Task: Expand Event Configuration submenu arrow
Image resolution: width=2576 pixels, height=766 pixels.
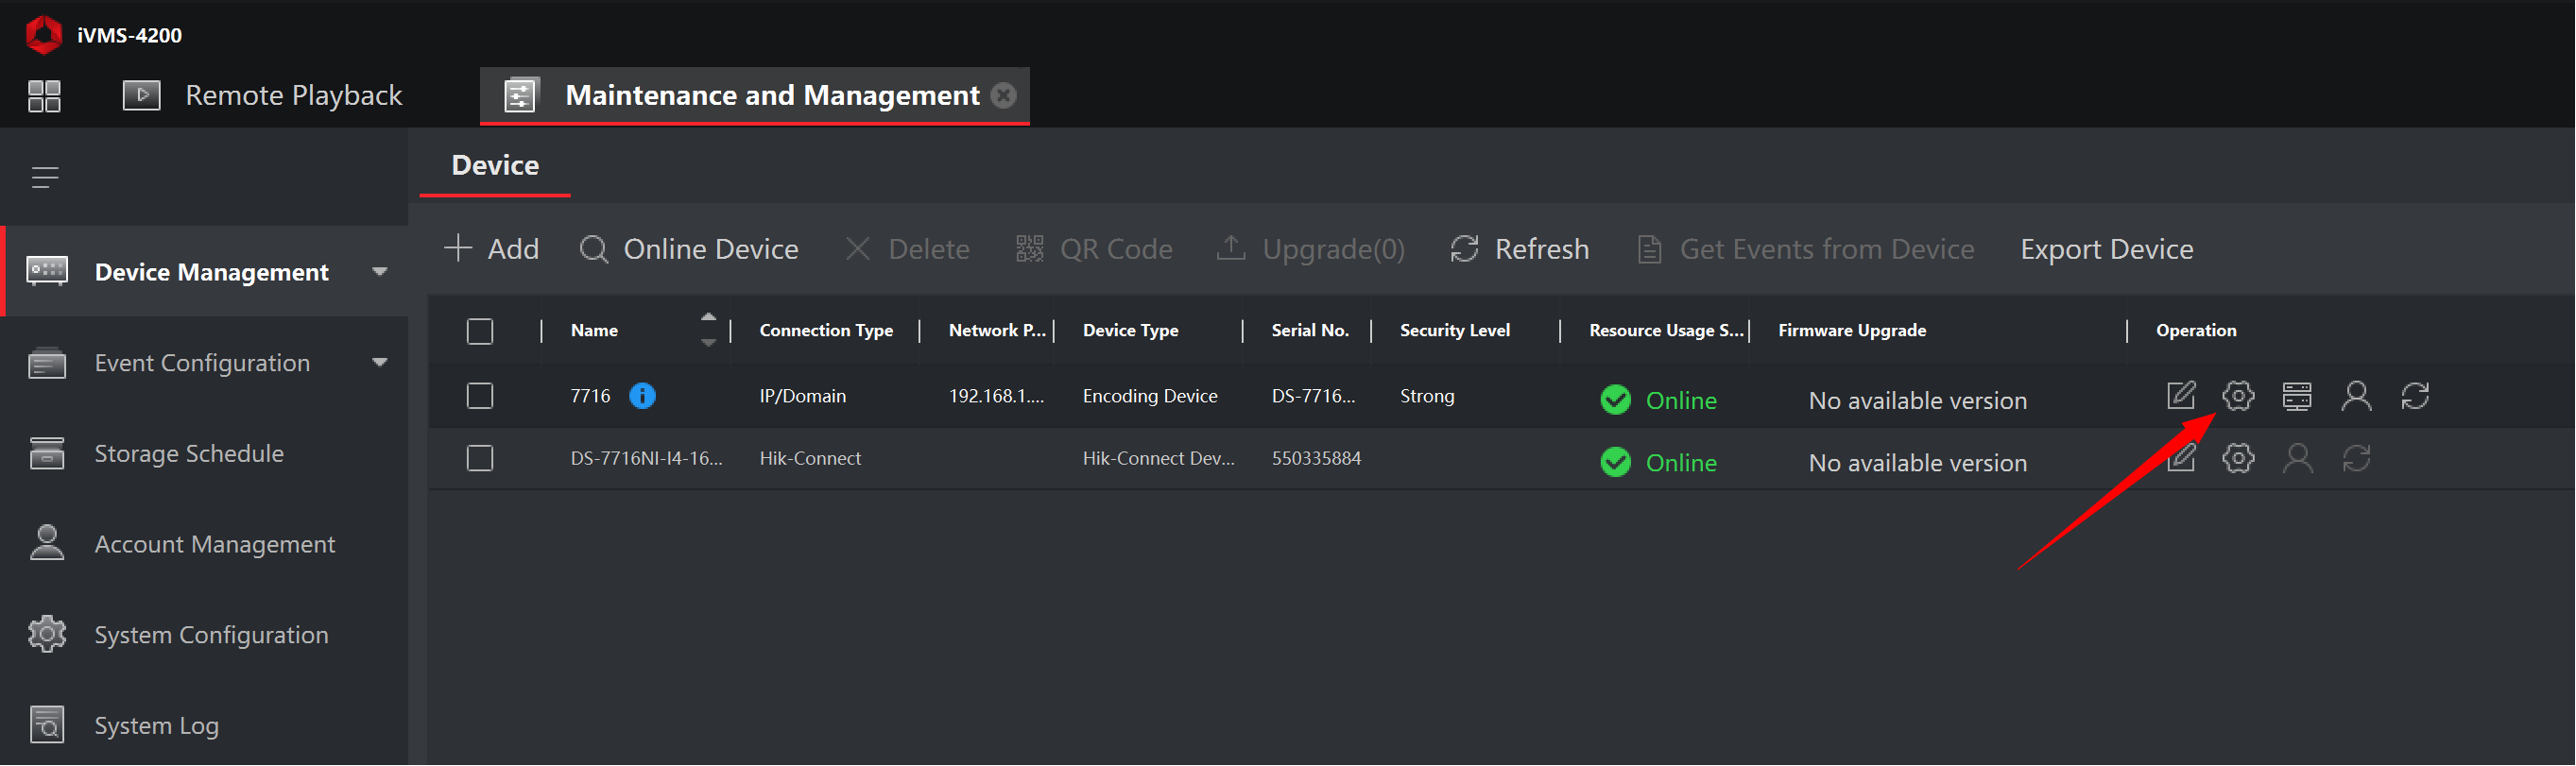Action: tap(379, 363)
